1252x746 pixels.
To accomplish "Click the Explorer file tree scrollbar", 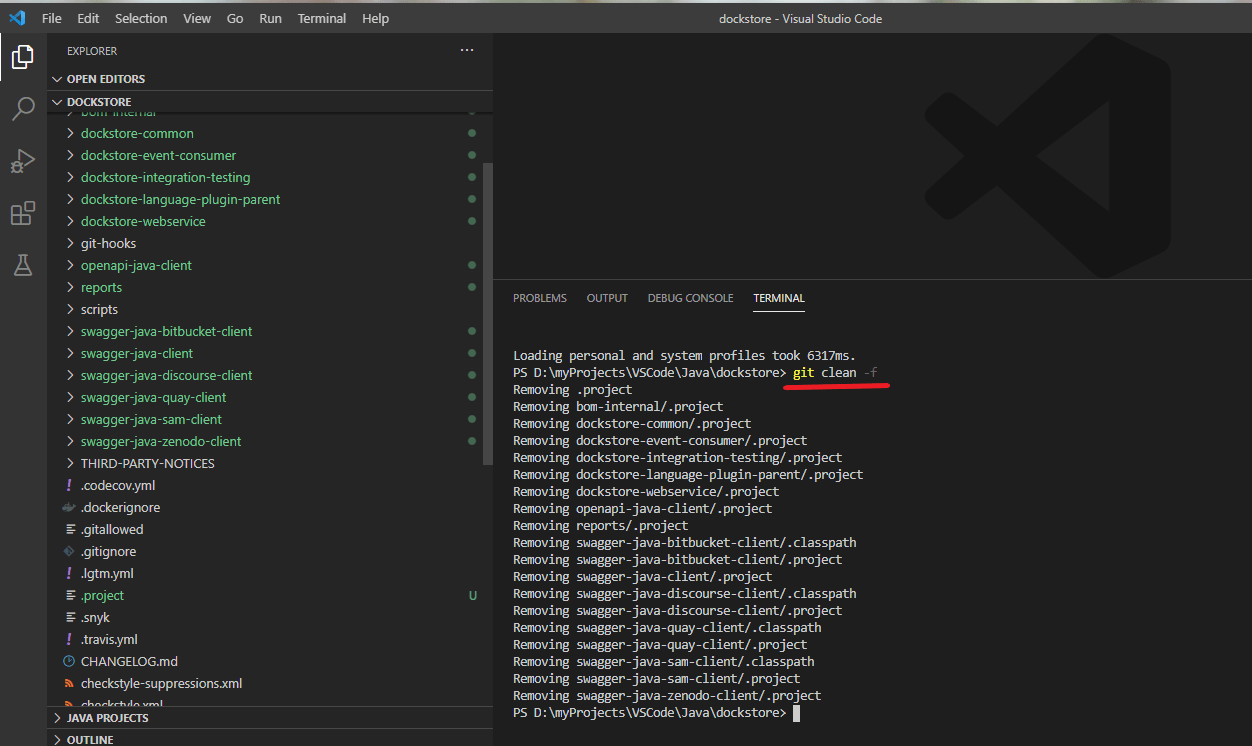I will [488, 314].
